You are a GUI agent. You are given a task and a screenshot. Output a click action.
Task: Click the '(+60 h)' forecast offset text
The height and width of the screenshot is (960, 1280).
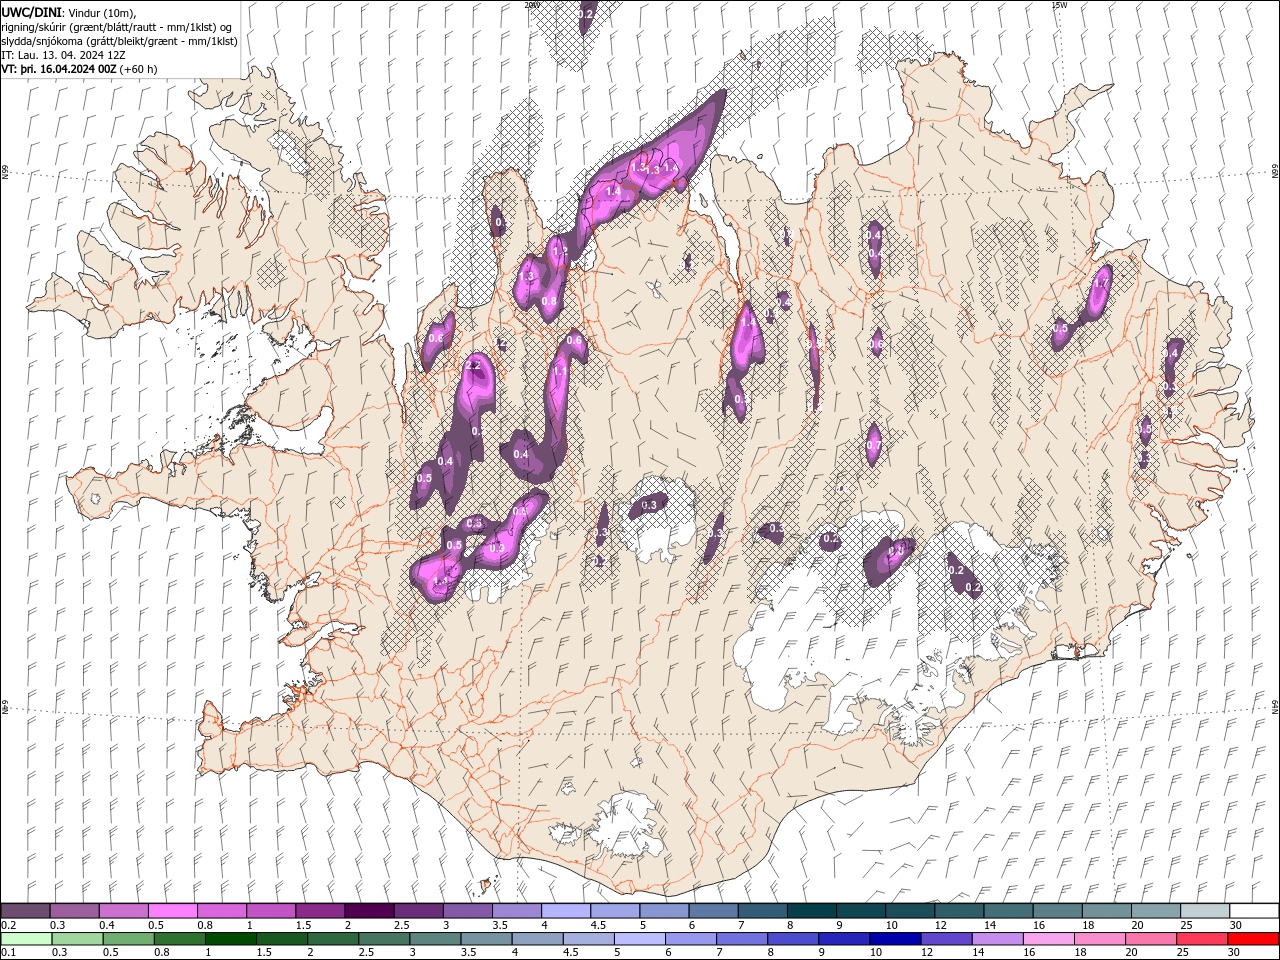[x=139, y=69]
